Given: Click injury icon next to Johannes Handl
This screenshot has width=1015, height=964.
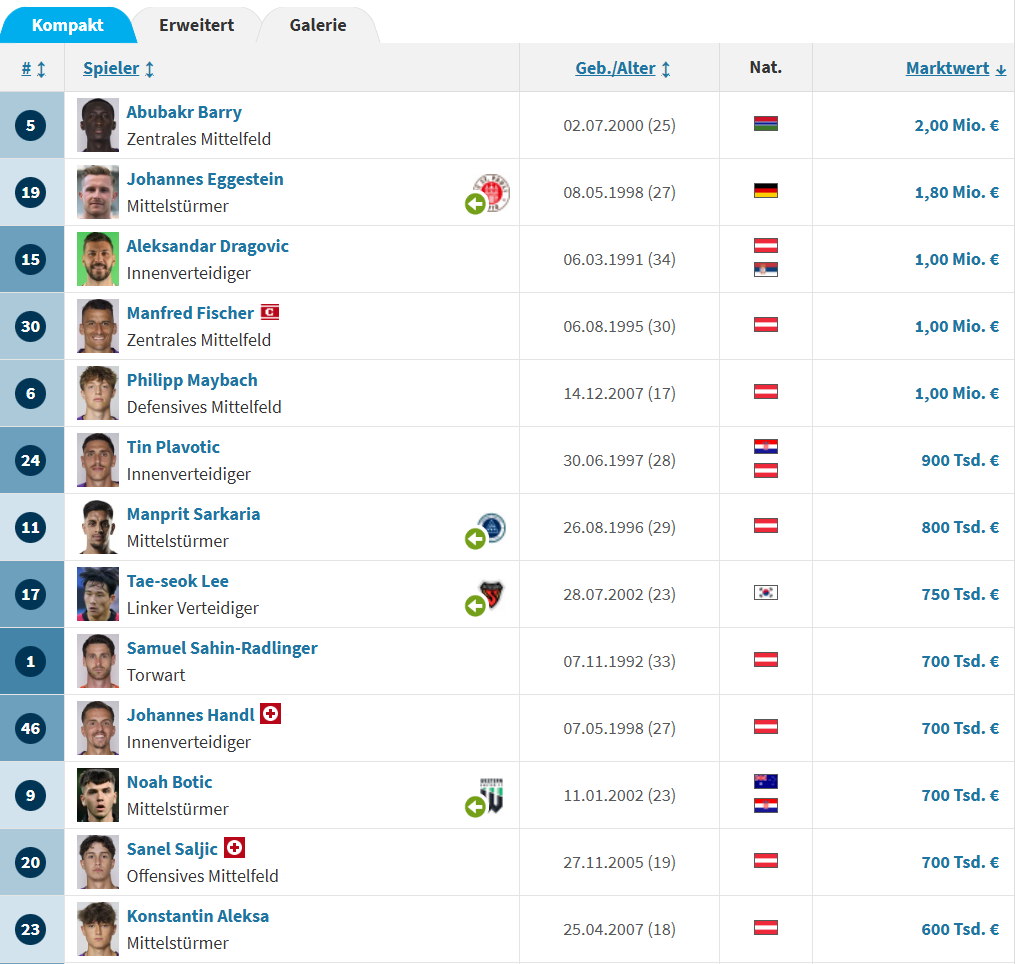Looking at the screenshot, I should pyautogui.click(x=270, y=714).
